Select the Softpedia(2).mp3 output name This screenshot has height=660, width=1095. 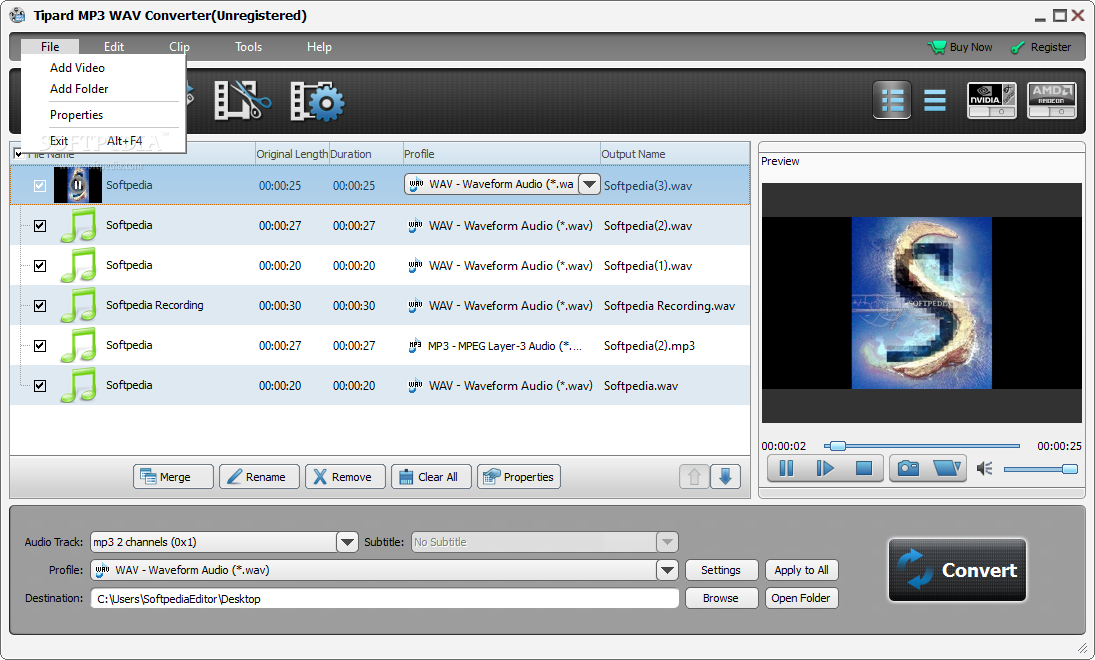[x=649, y=346]
